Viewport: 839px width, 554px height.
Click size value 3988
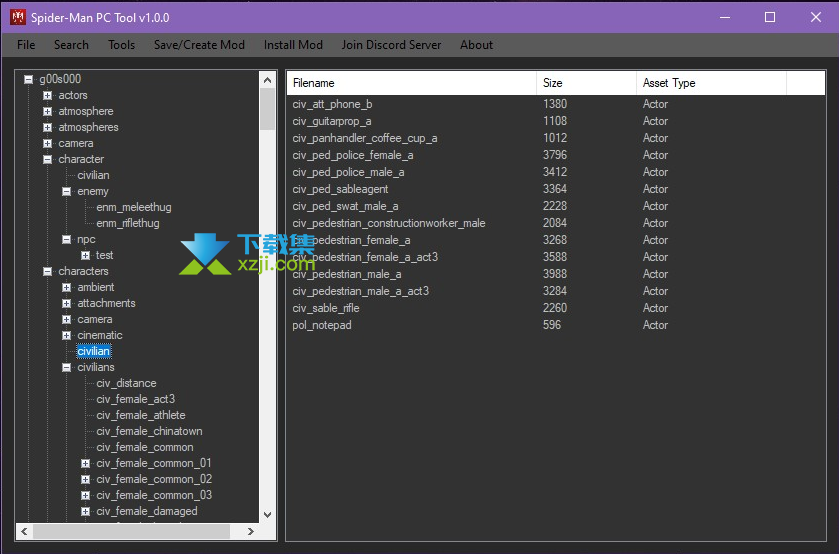tap(555, 274)
